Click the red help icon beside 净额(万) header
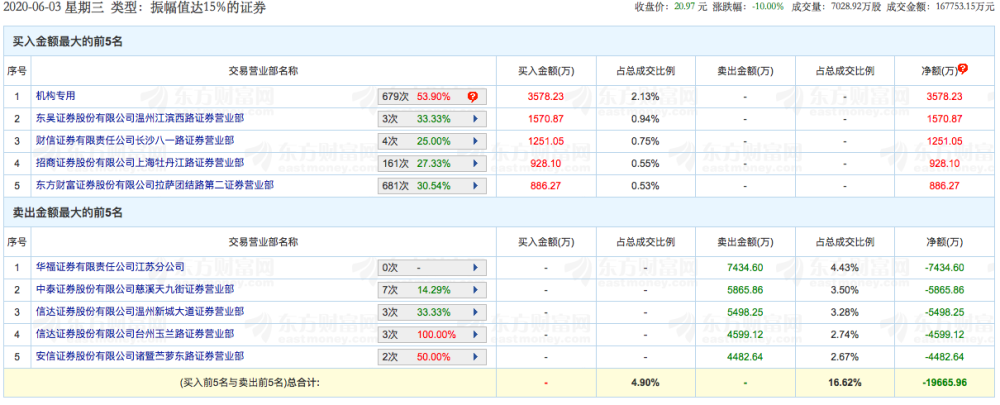This screenshot has width=1000, height=405. point(963,69)
